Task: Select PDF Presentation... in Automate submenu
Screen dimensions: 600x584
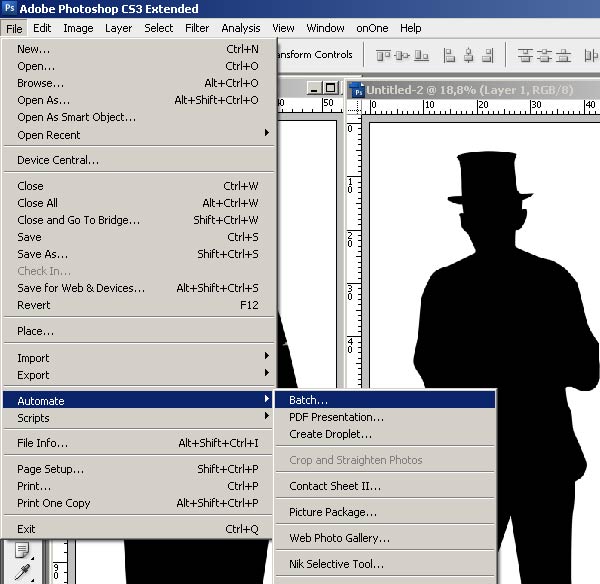Action: pyautogui.click(x=385, y=417)
